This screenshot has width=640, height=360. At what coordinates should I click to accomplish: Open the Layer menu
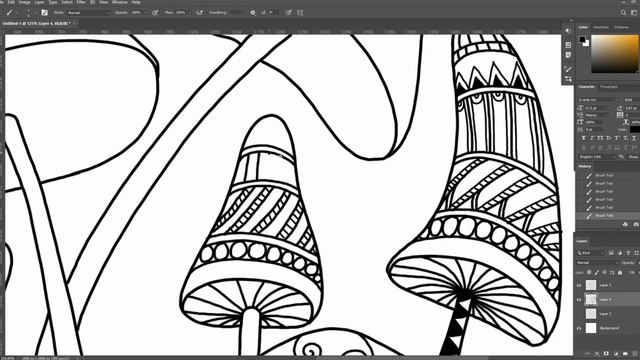coord(39,2)
